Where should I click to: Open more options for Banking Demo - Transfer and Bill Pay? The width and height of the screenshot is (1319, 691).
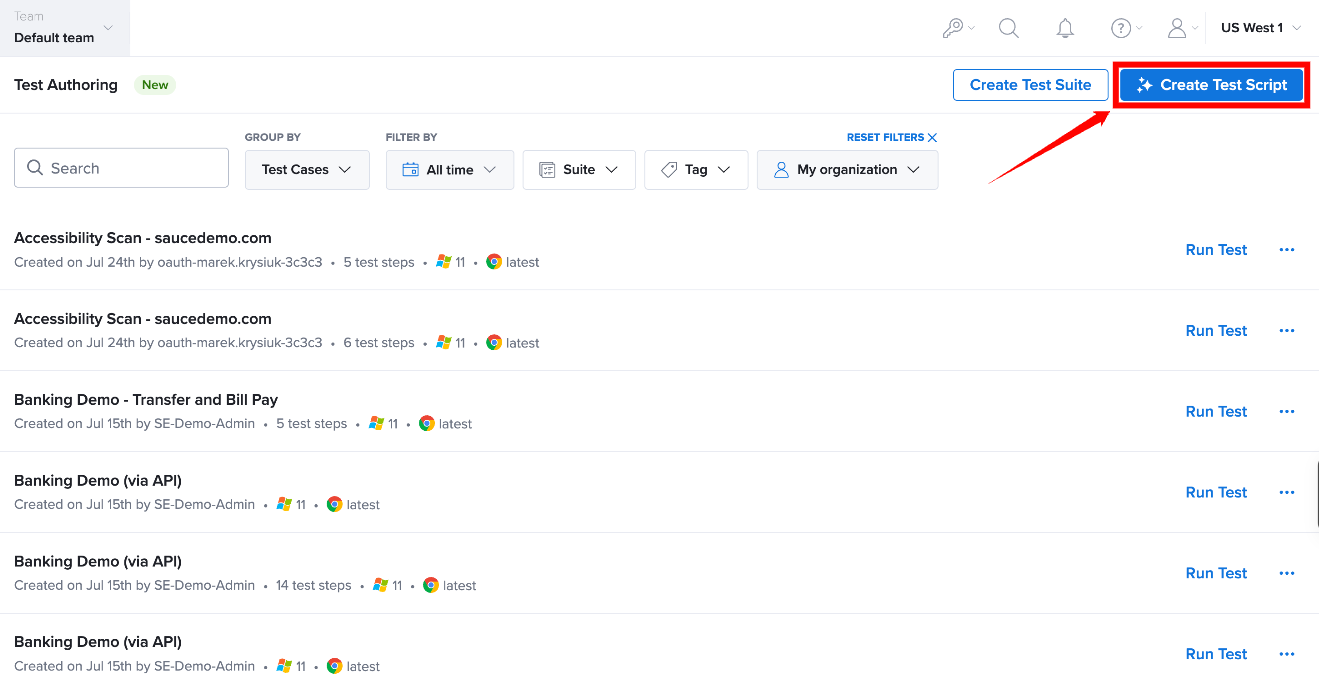[x=1287, y=412]
